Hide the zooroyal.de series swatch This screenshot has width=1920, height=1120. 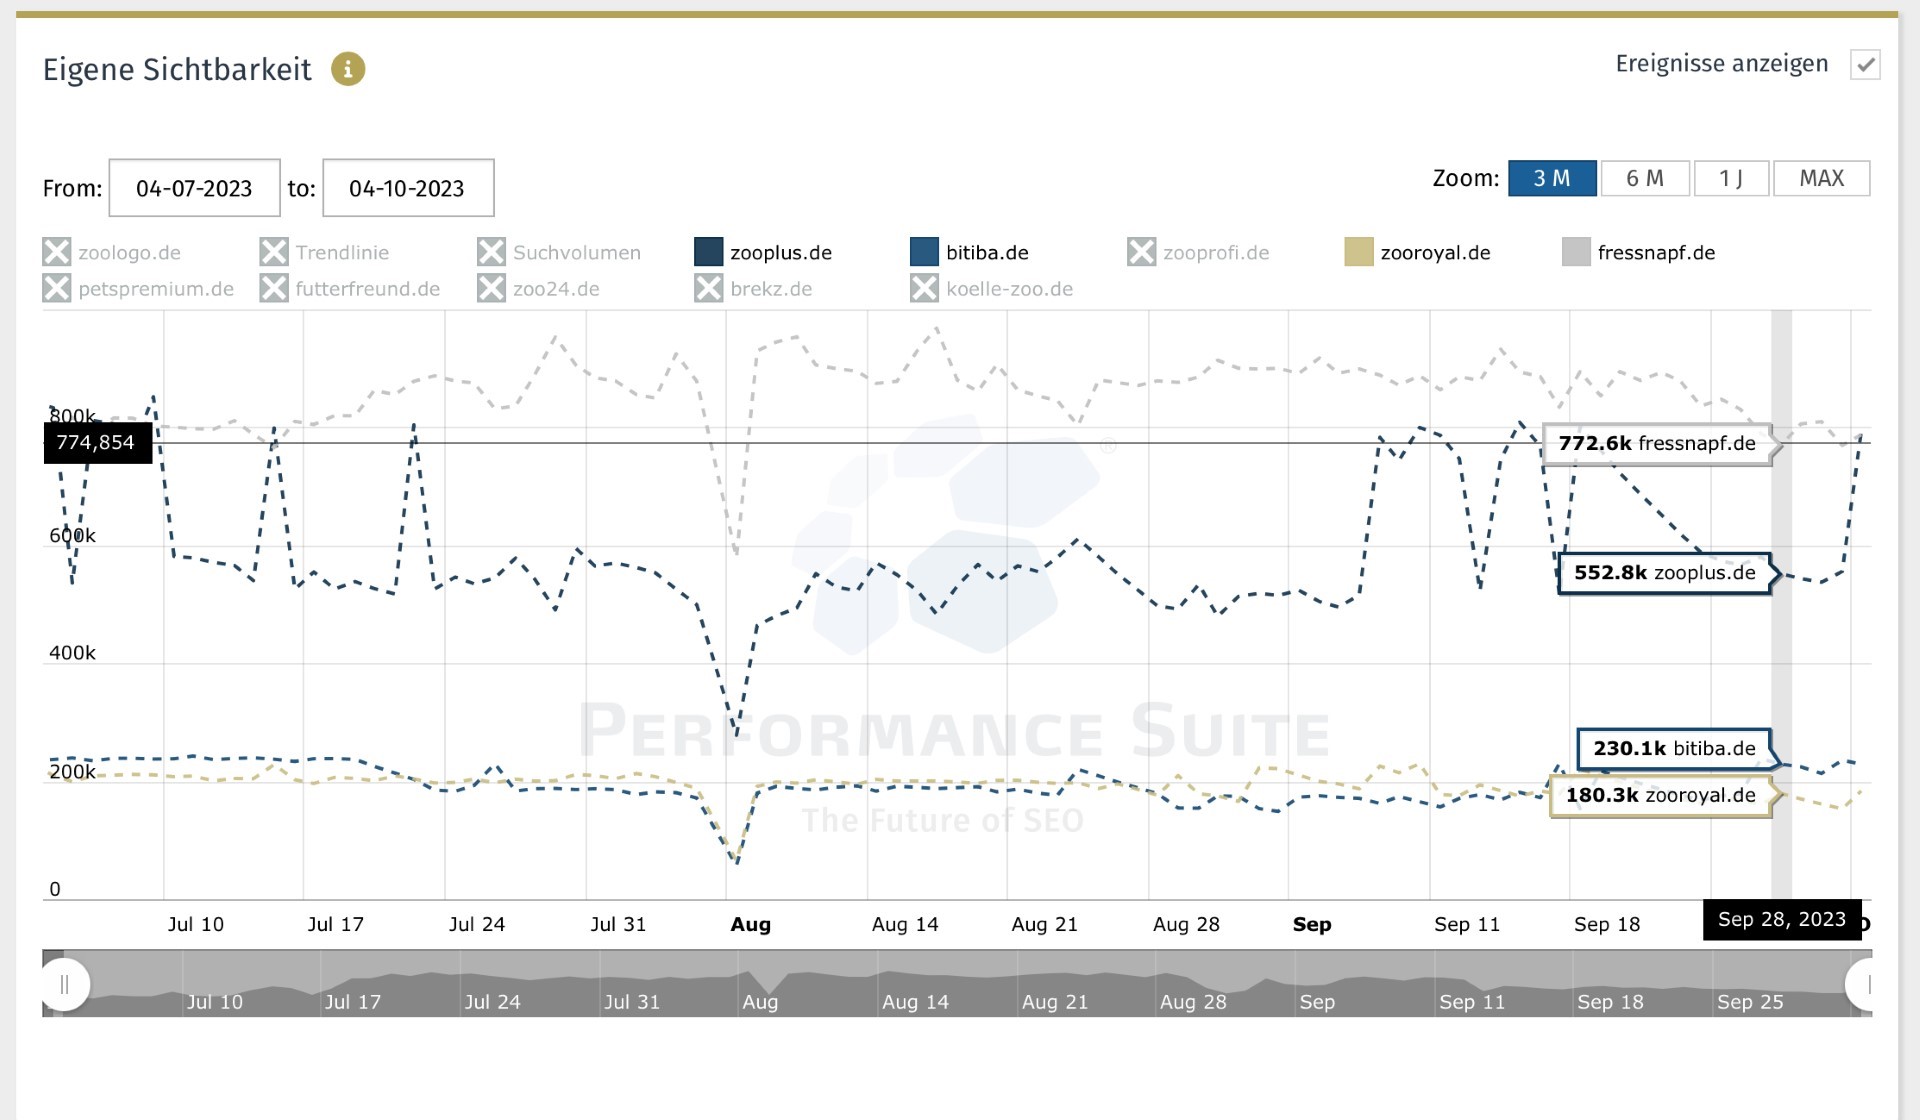point(1359,252)
